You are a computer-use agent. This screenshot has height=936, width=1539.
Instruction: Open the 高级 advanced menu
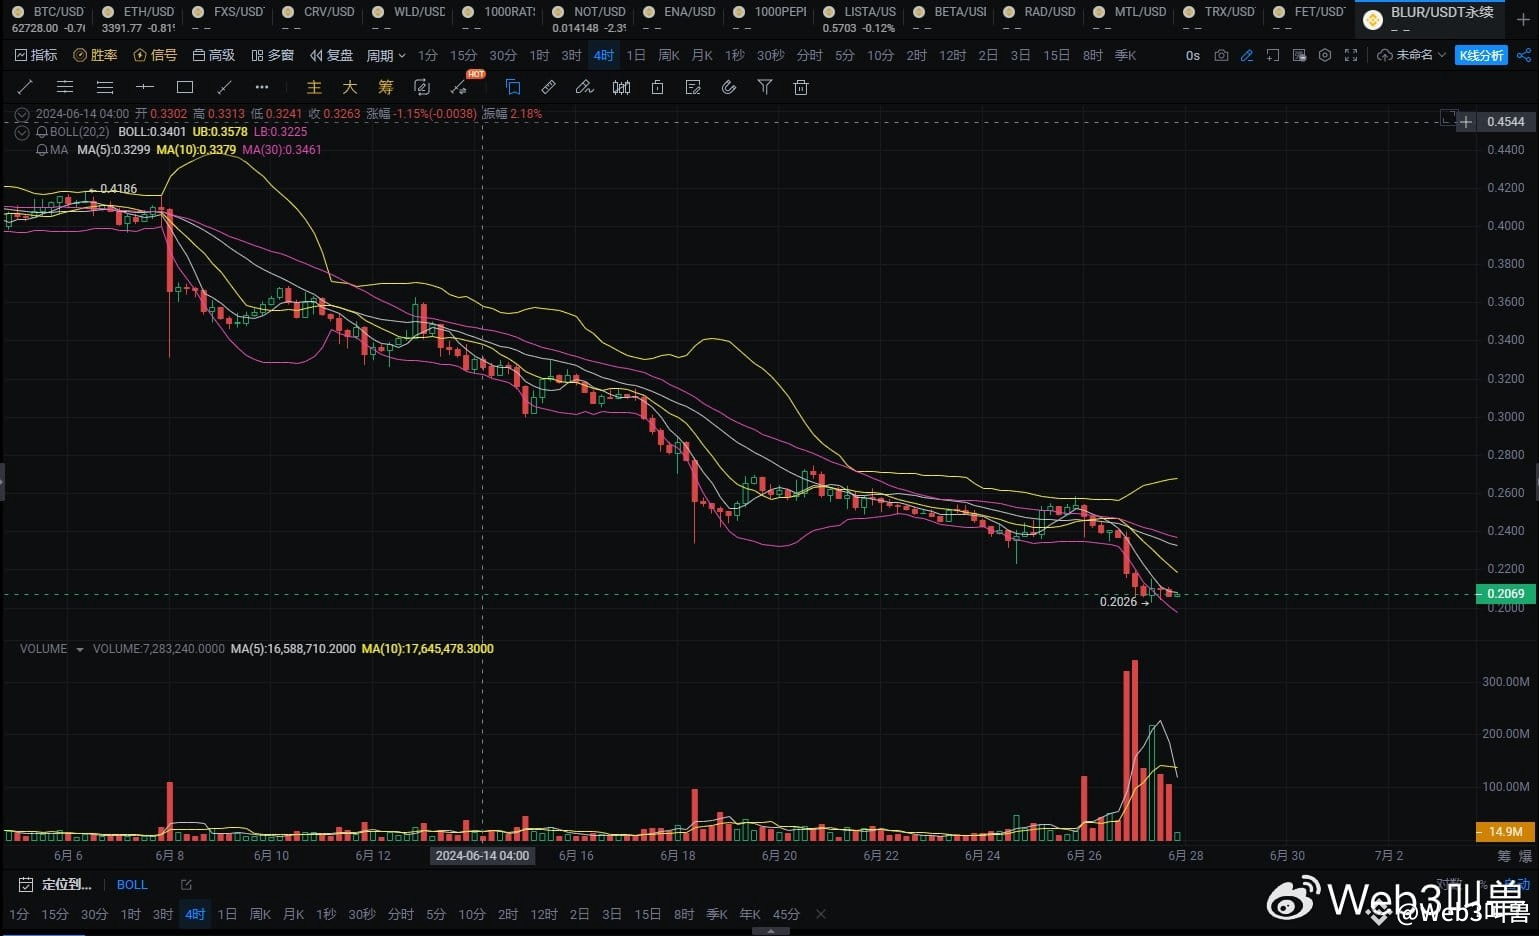pos(214,55)
